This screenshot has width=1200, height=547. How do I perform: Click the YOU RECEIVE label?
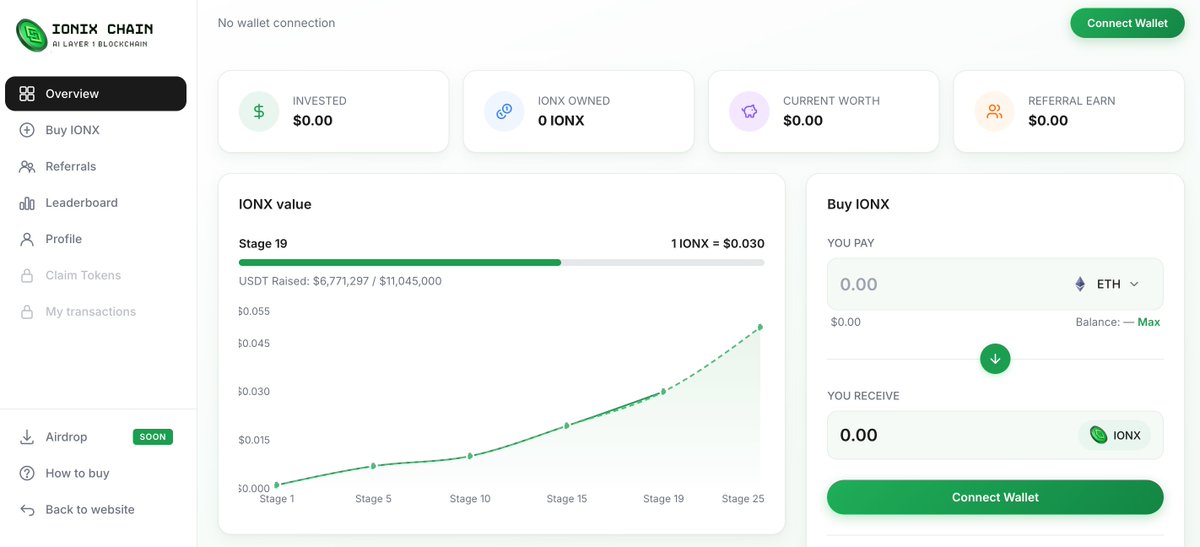(x=863, y=396)
